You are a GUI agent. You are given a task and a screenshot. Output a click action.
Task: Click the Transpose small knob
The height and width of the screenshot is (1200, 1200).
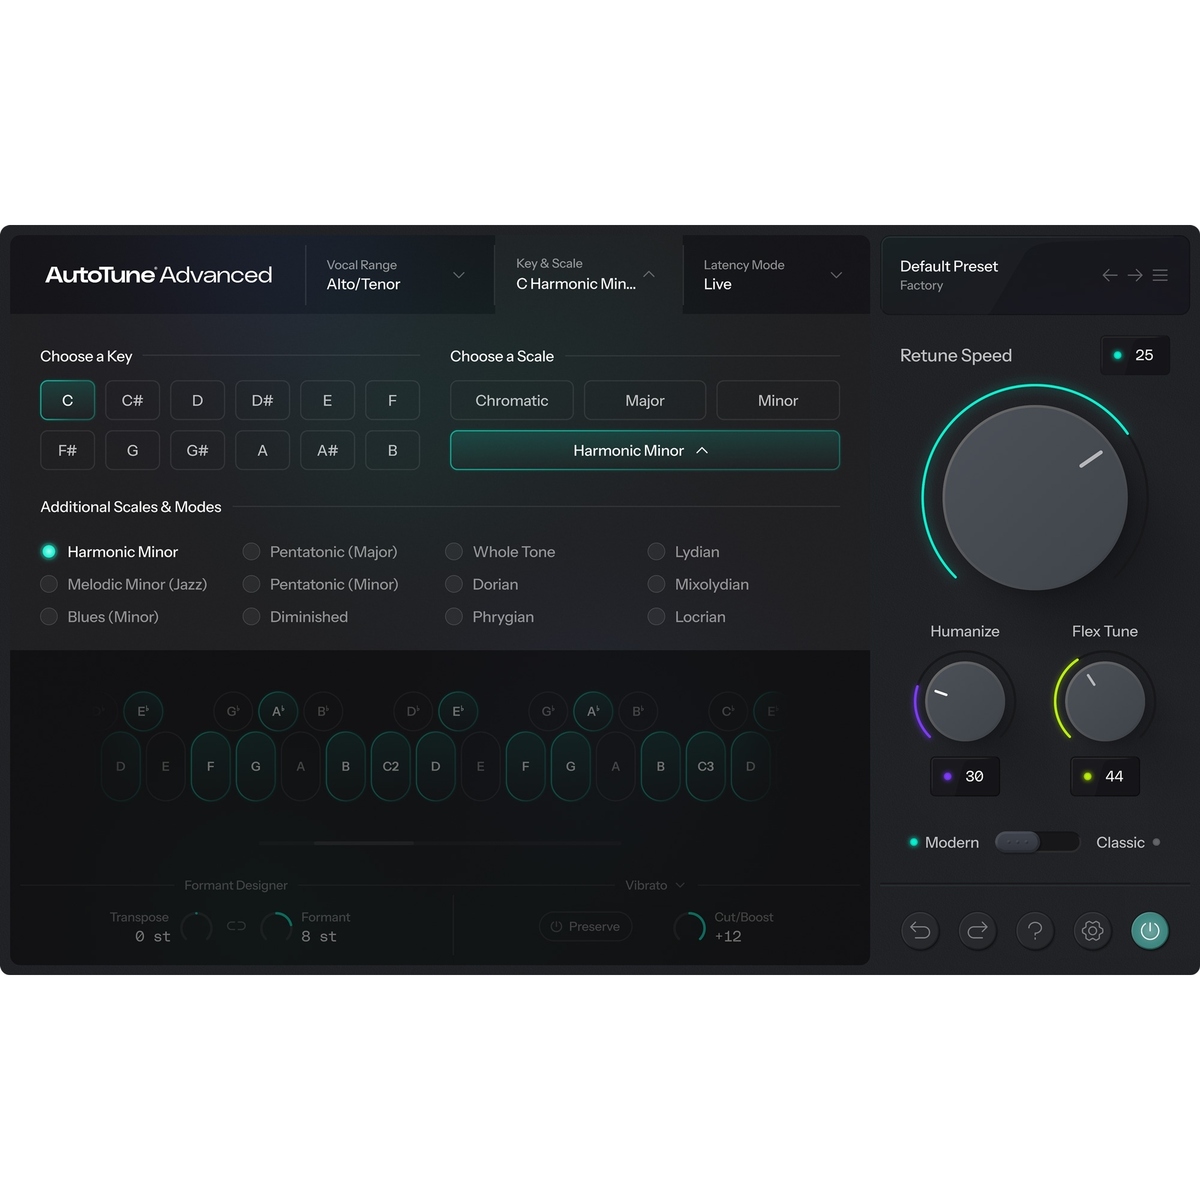point(197,927)
